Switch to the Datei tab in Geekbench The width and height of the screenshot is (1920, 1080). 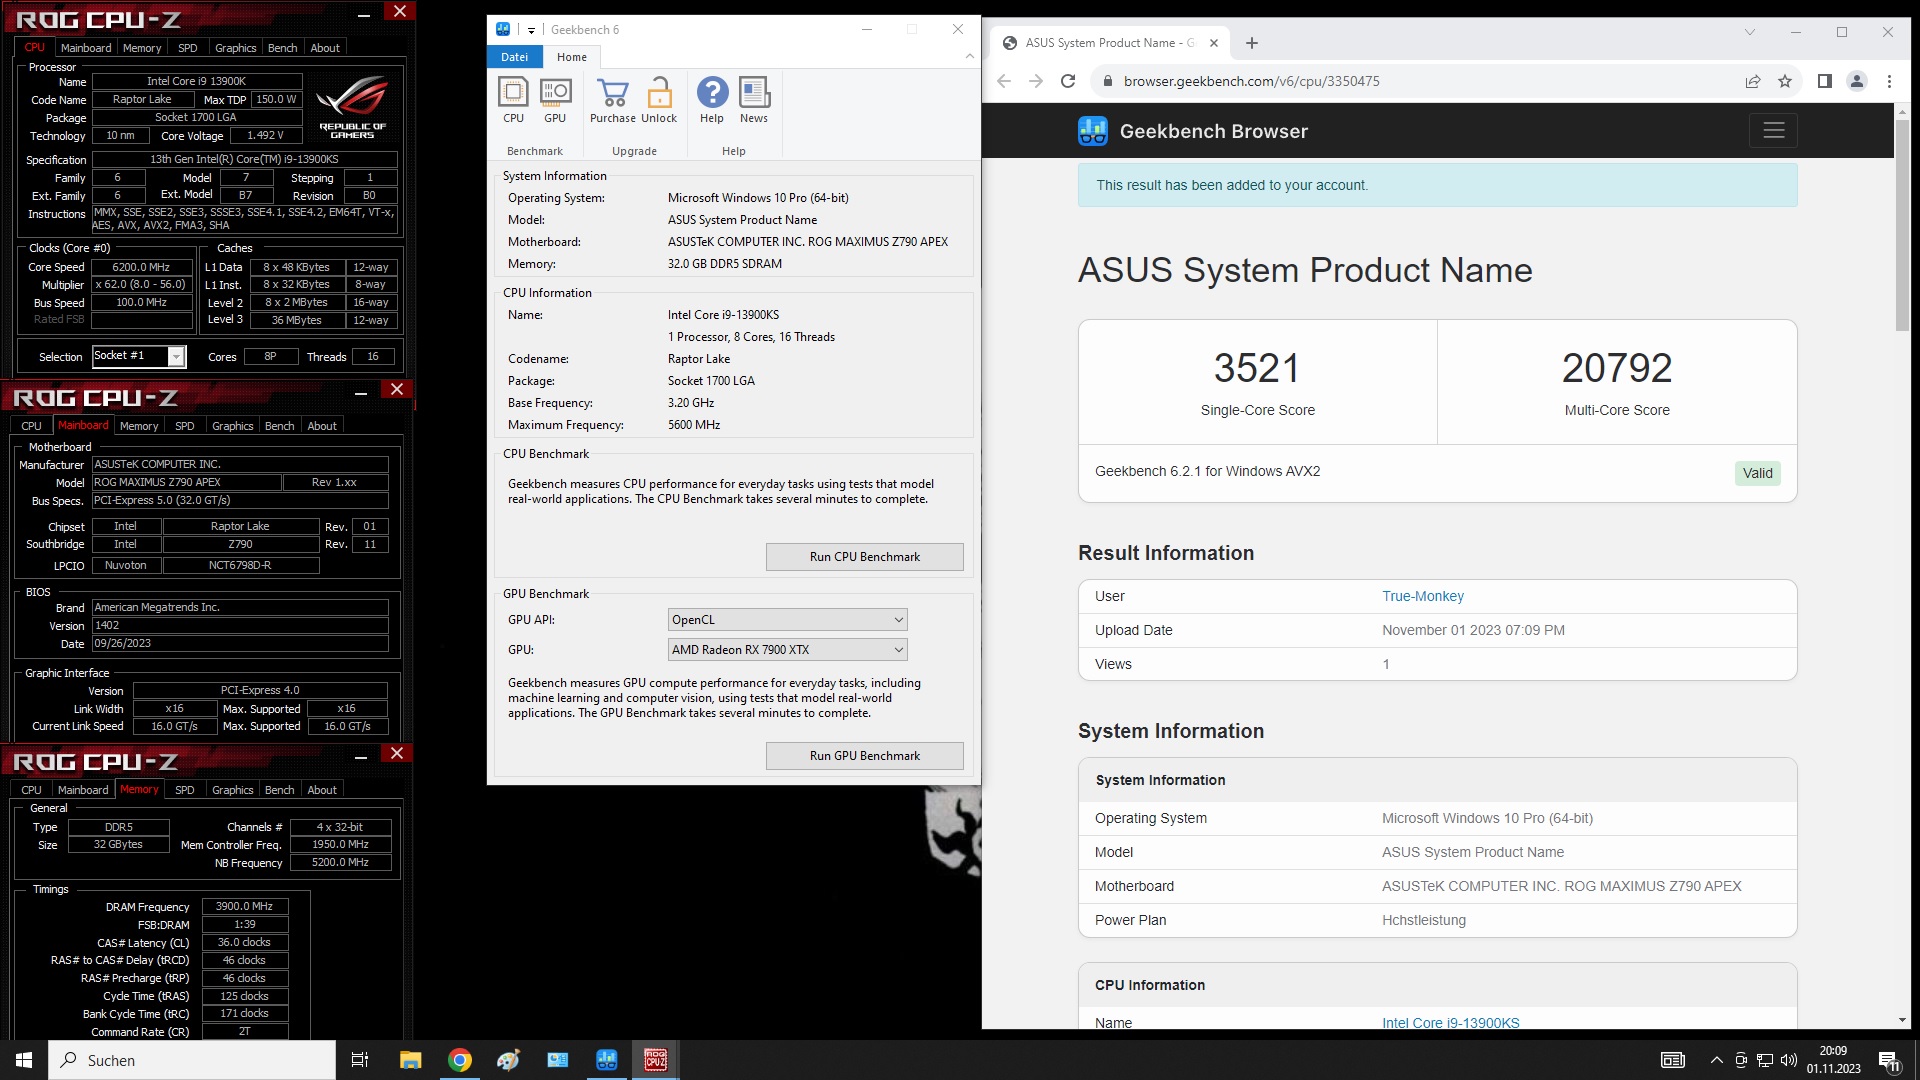(514, 57)
